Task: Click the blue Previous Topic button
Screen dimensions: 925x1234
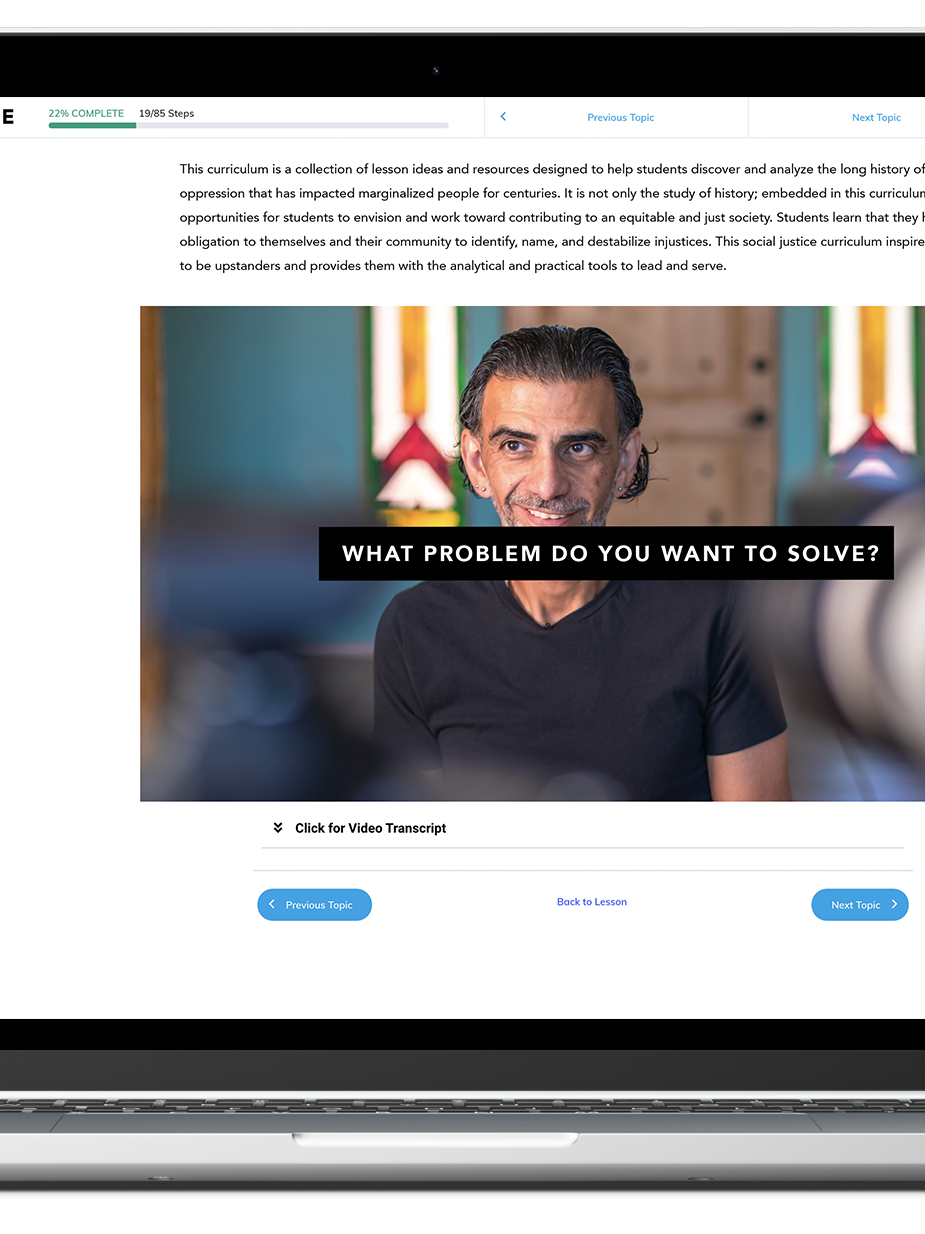Action: click(314, 905)
